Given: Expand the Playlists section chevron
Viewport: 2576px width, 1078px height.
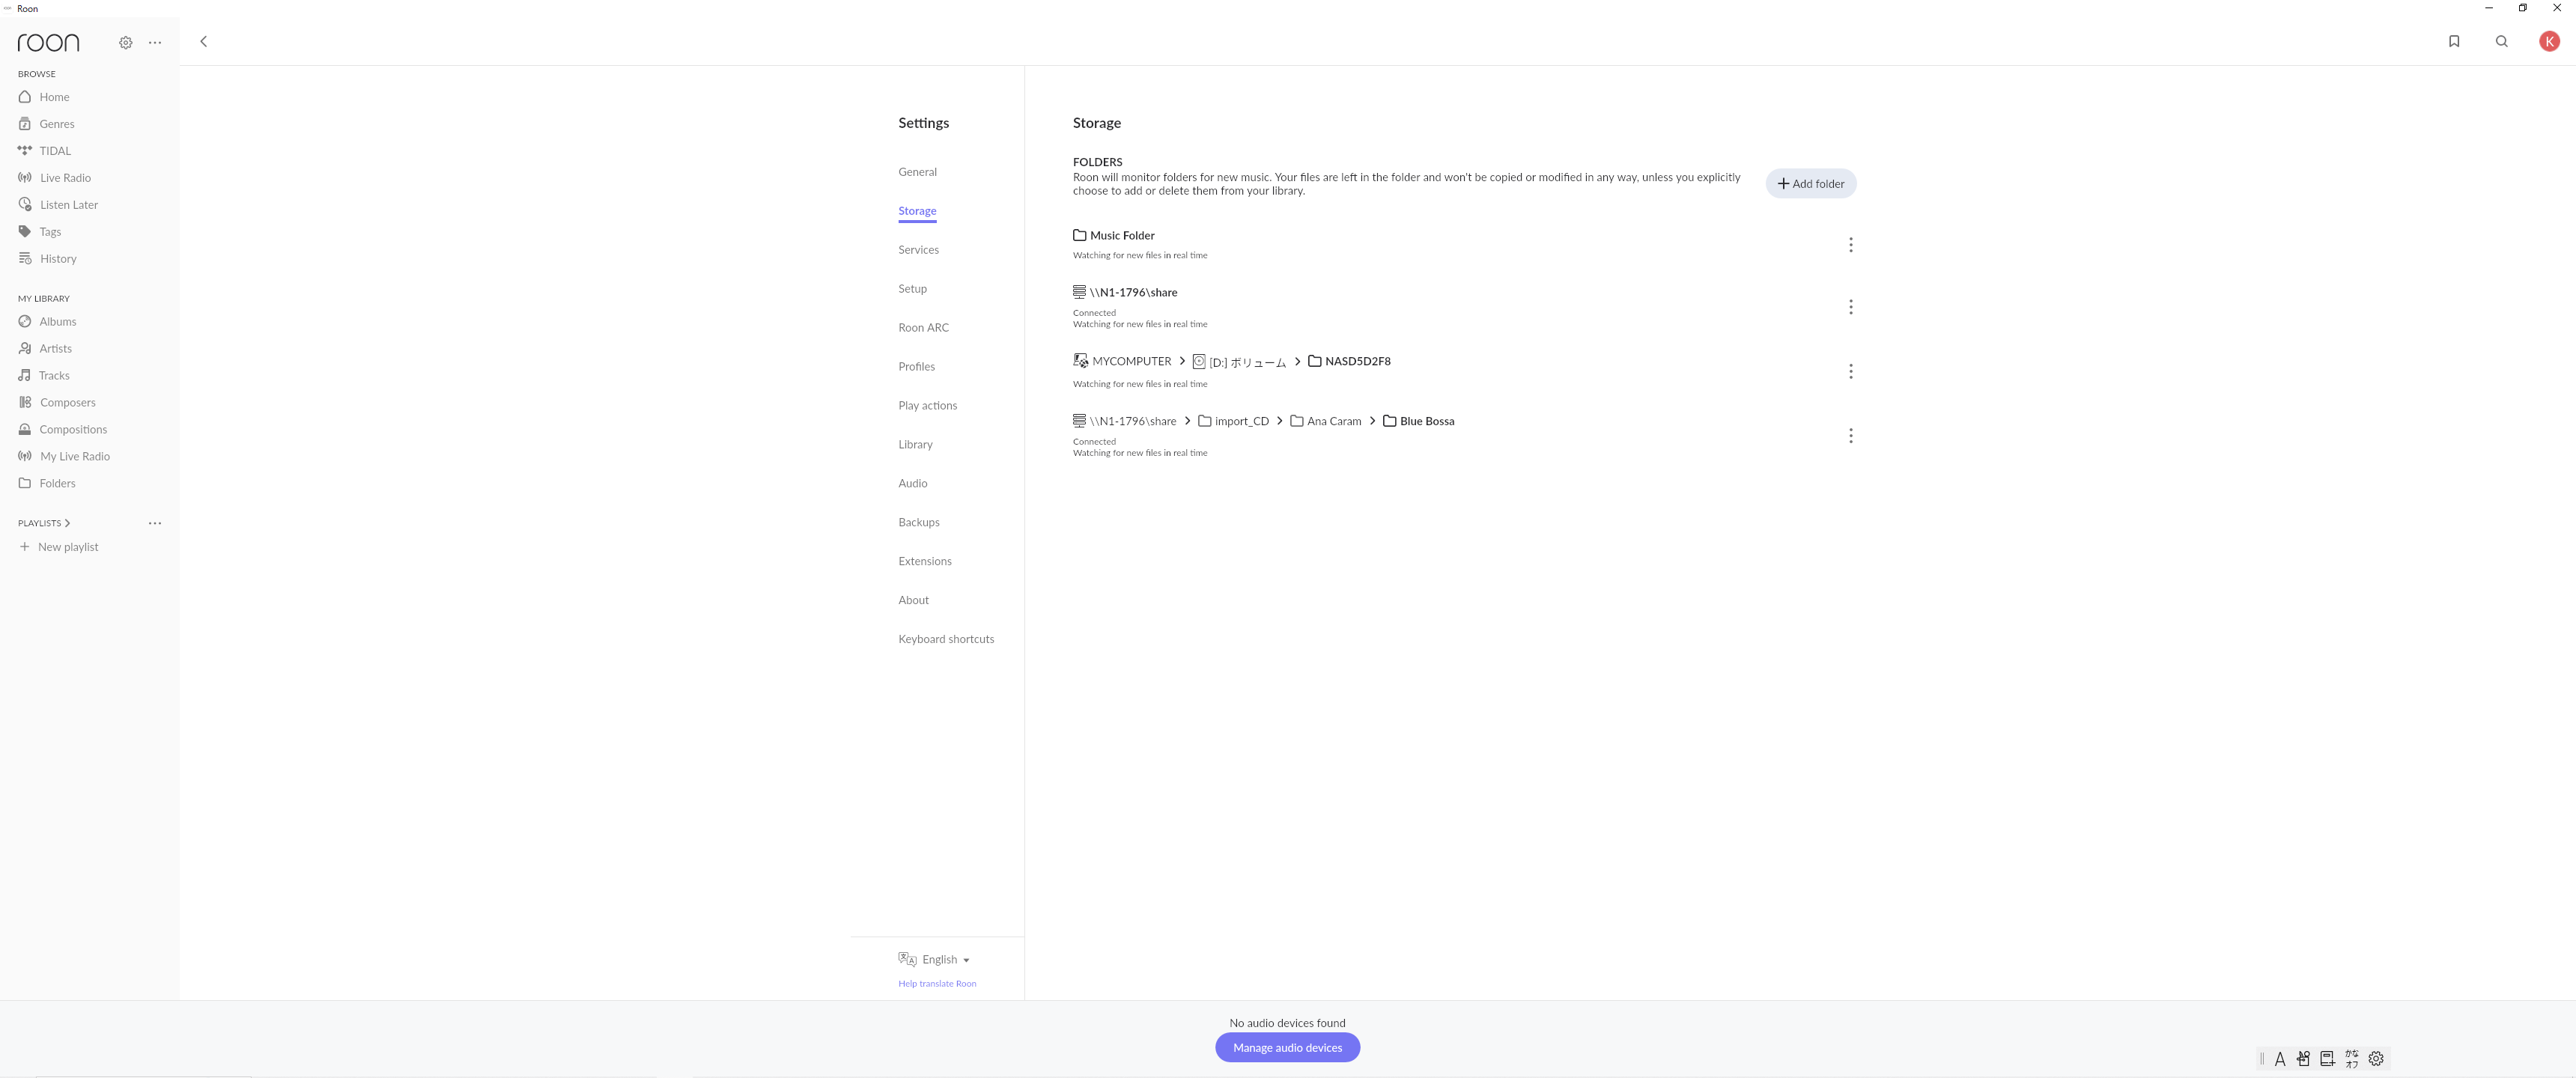Looking at the screenshot, I should pyautogui.click(x=67, y=523).
